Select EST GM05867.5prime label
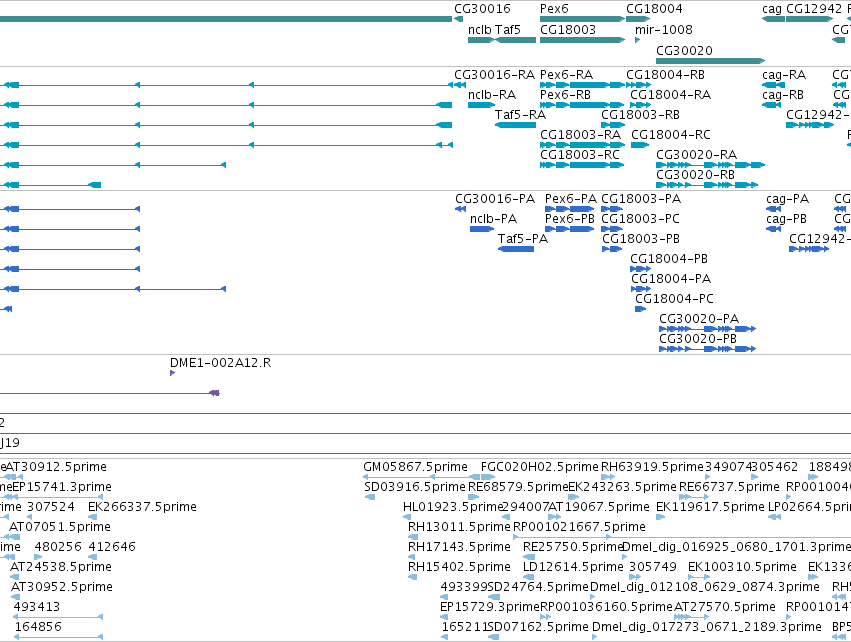 pos(415,467)
